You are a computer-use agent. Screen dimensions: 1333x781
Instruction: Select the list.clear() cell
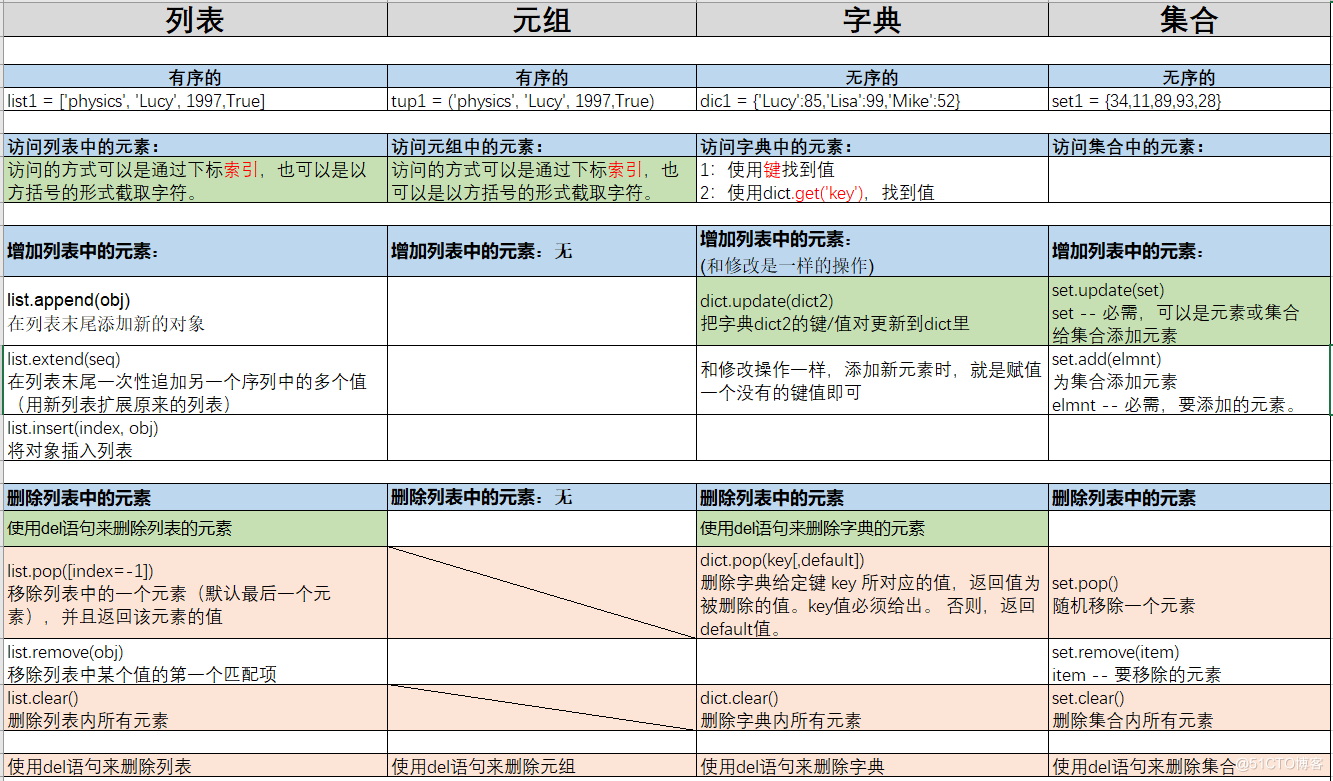195,708
